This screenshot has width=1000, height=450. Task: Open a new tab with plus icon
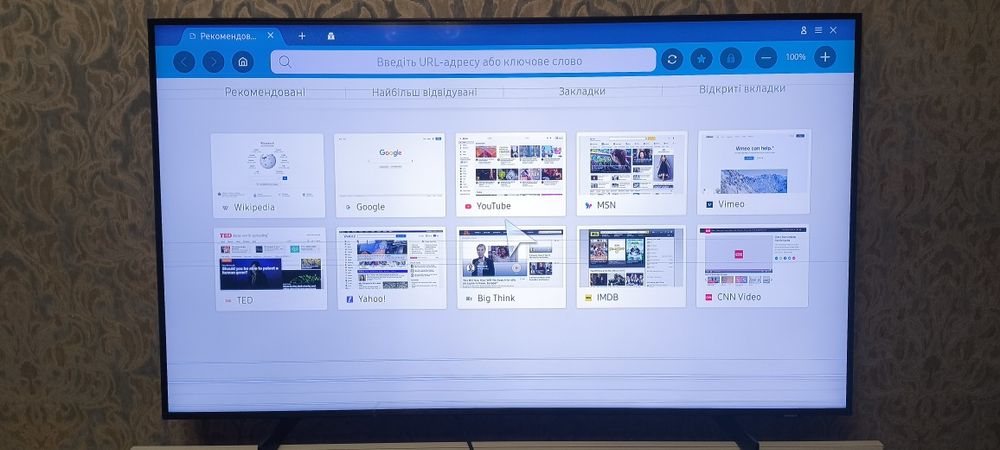coord(302,36)
